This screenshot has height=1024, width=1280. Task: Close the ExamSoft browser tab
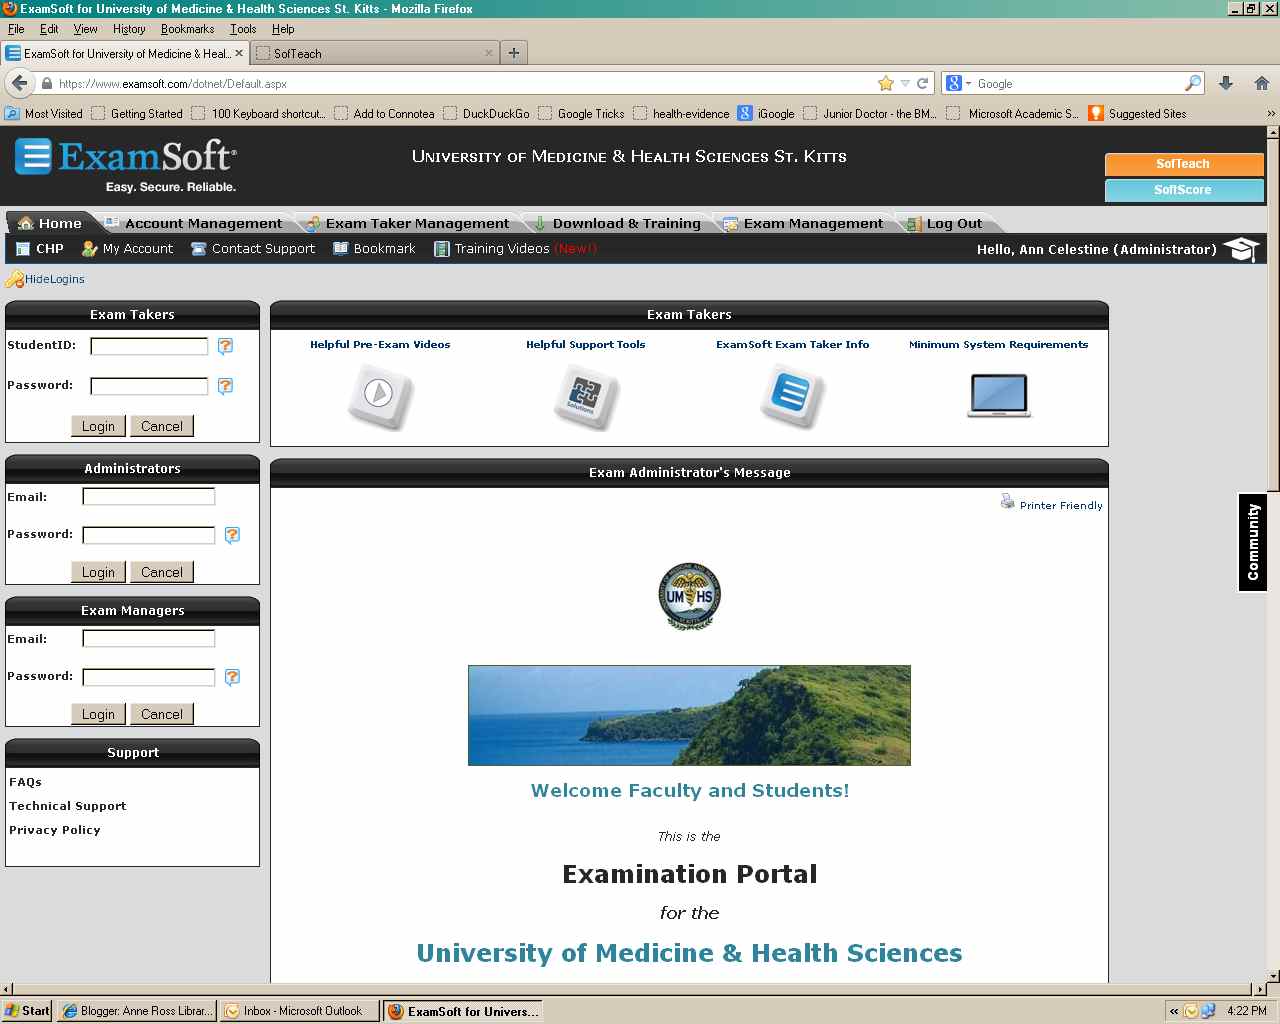(x=239, y=53)
